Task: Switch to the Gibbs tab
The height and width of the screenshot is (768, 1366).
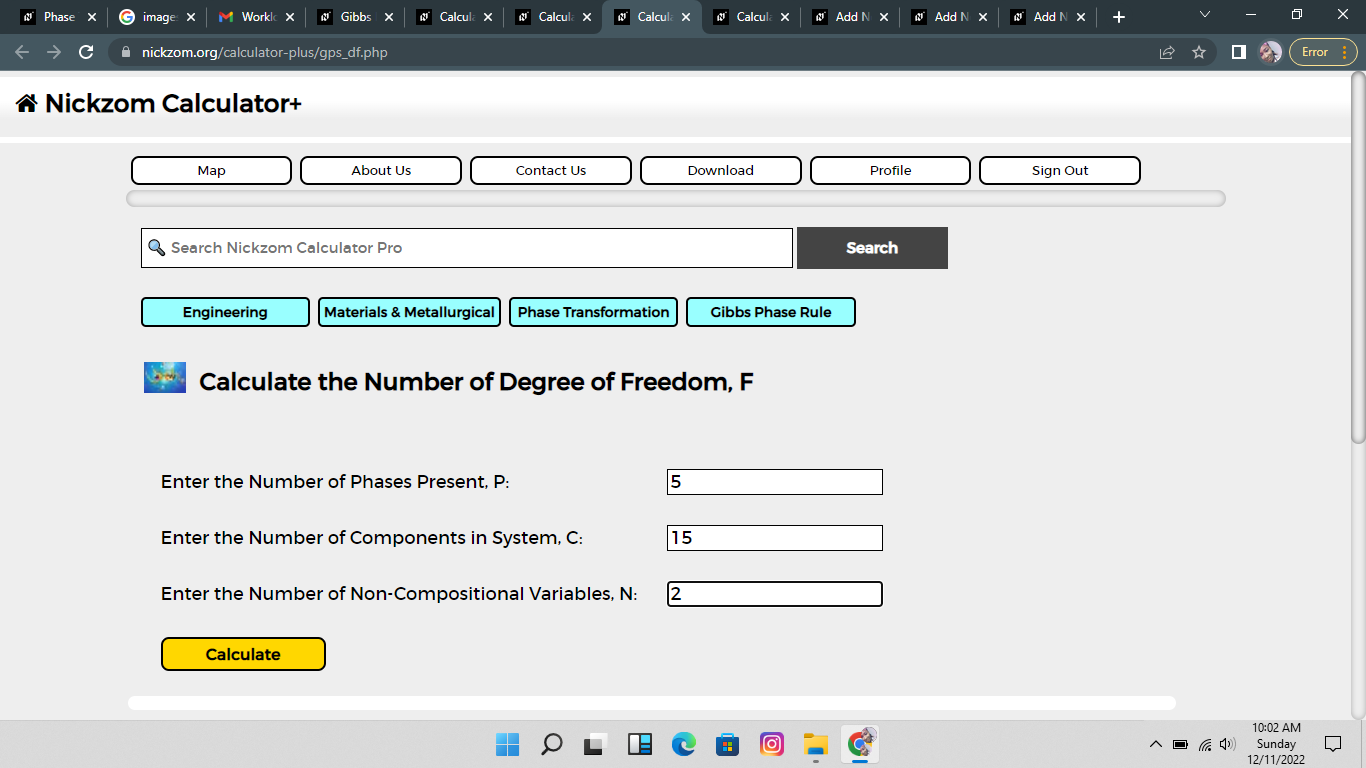Action: 356,17
